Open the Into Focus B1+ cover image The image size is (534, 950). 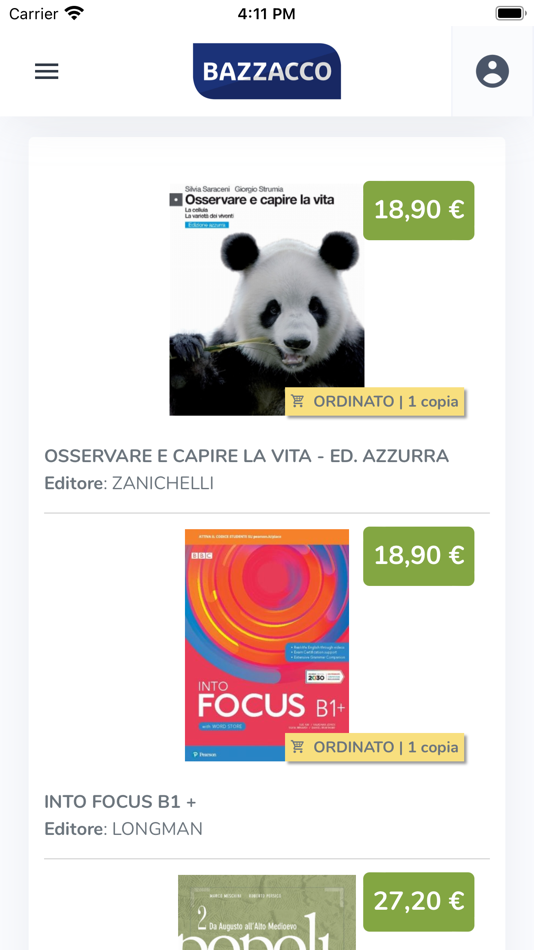(267, 645)
